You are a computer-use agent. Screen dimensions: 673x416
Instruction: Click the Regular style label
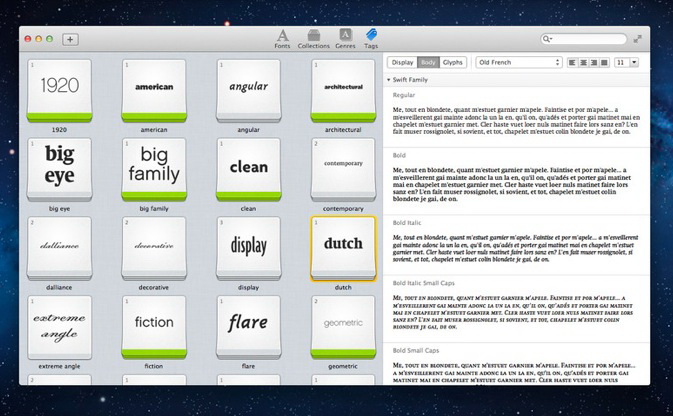point(403,95)
